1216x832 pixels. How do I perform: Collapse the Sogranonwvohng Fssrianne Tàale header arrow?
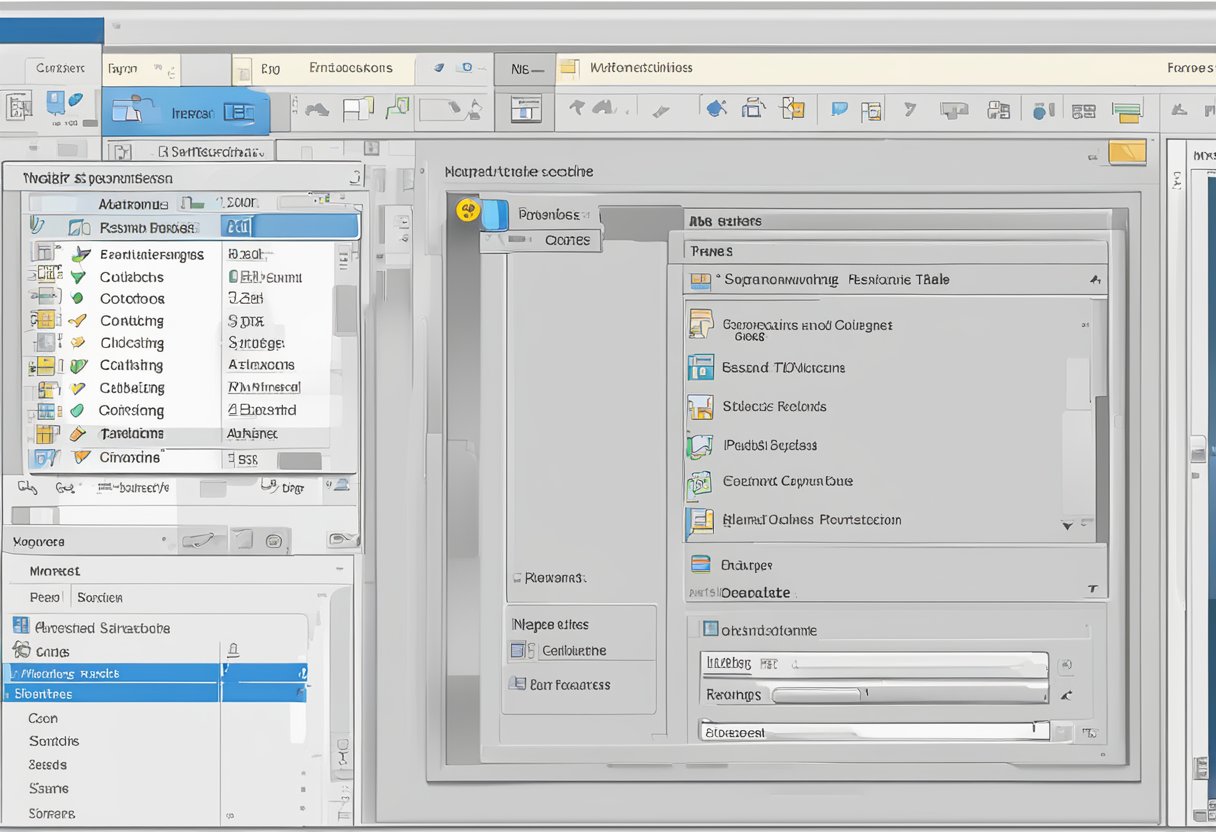[1095, 280]
